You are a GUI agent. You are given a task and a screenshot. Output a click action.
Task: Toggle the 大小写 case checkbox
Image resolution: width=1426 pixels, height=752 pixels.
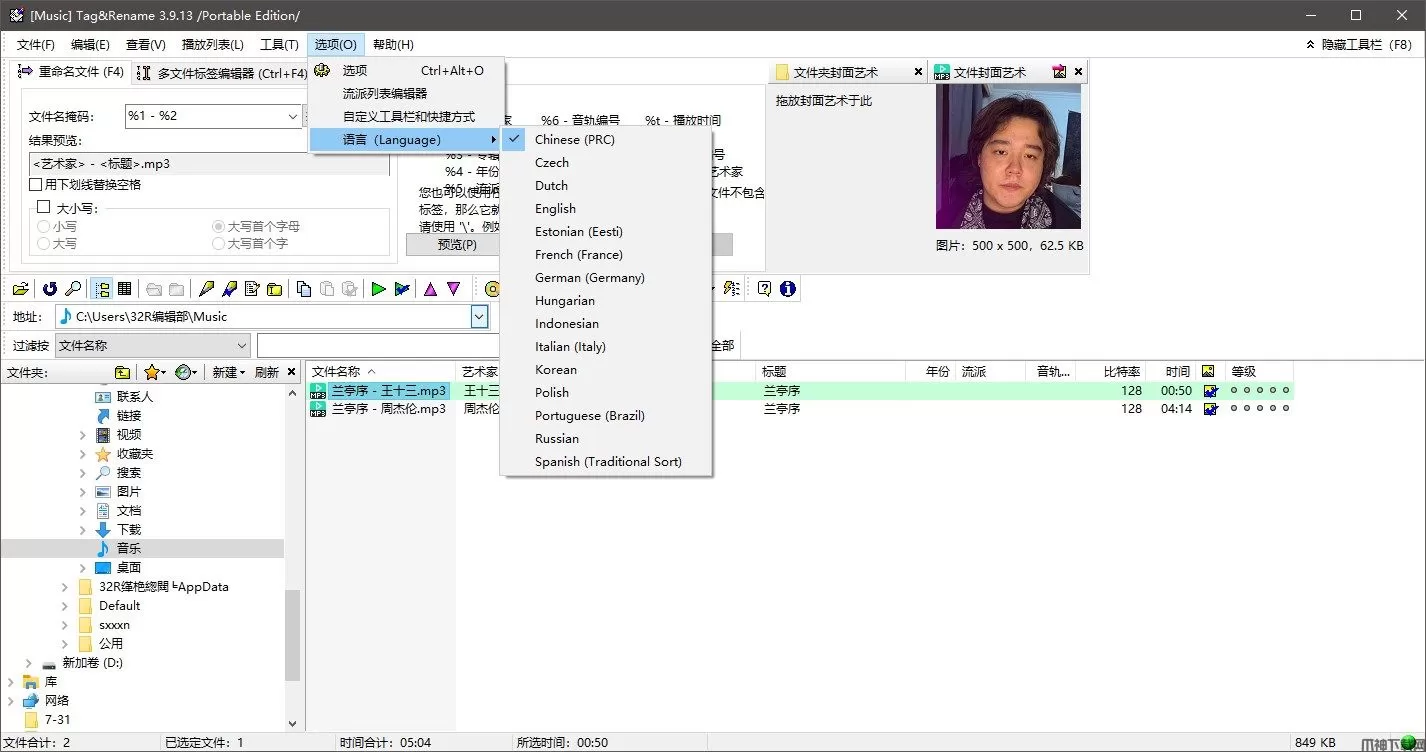[x=43, y=207]
